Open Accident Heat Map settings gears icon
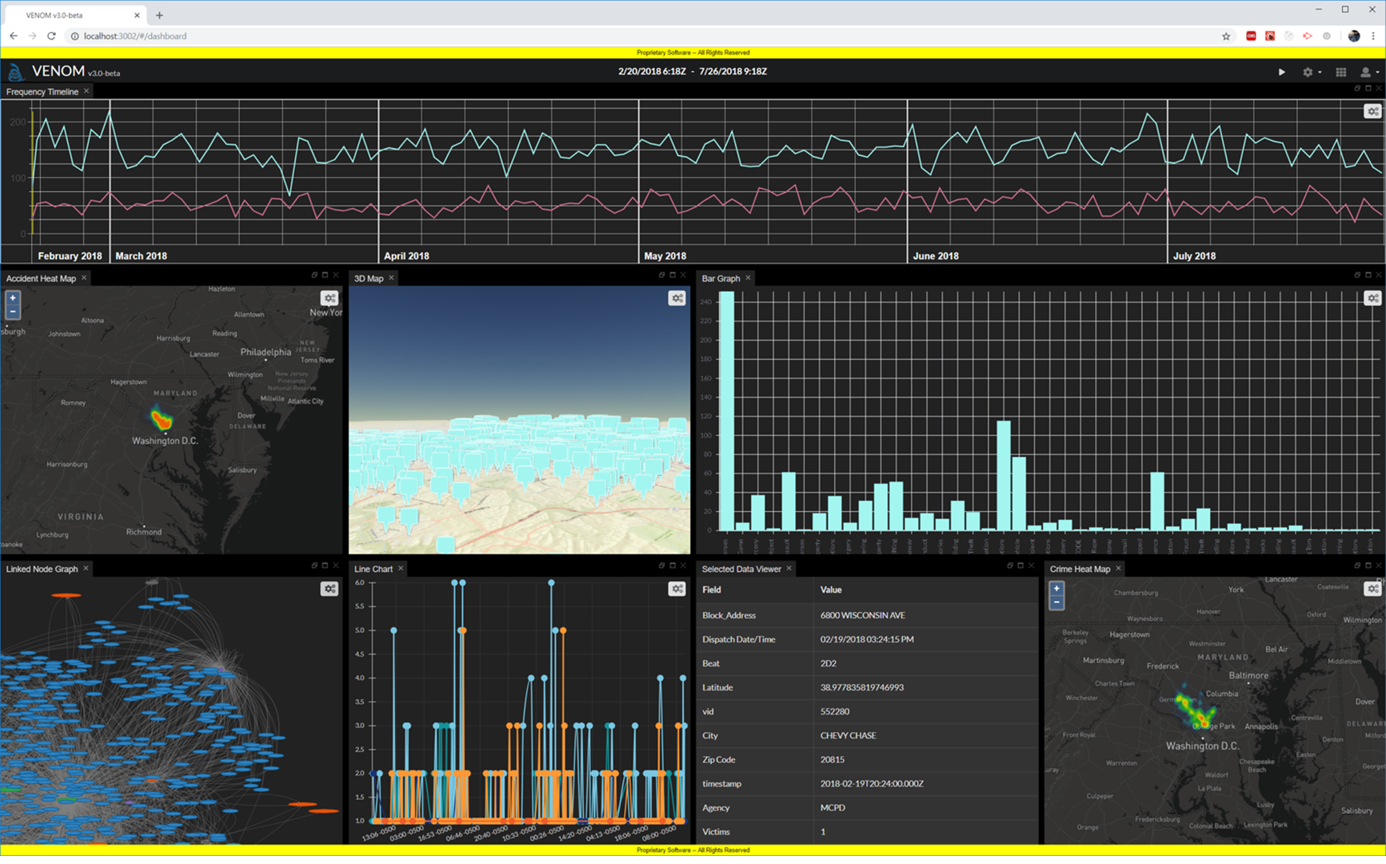1386x864 pixels. (x=329, y=298)
